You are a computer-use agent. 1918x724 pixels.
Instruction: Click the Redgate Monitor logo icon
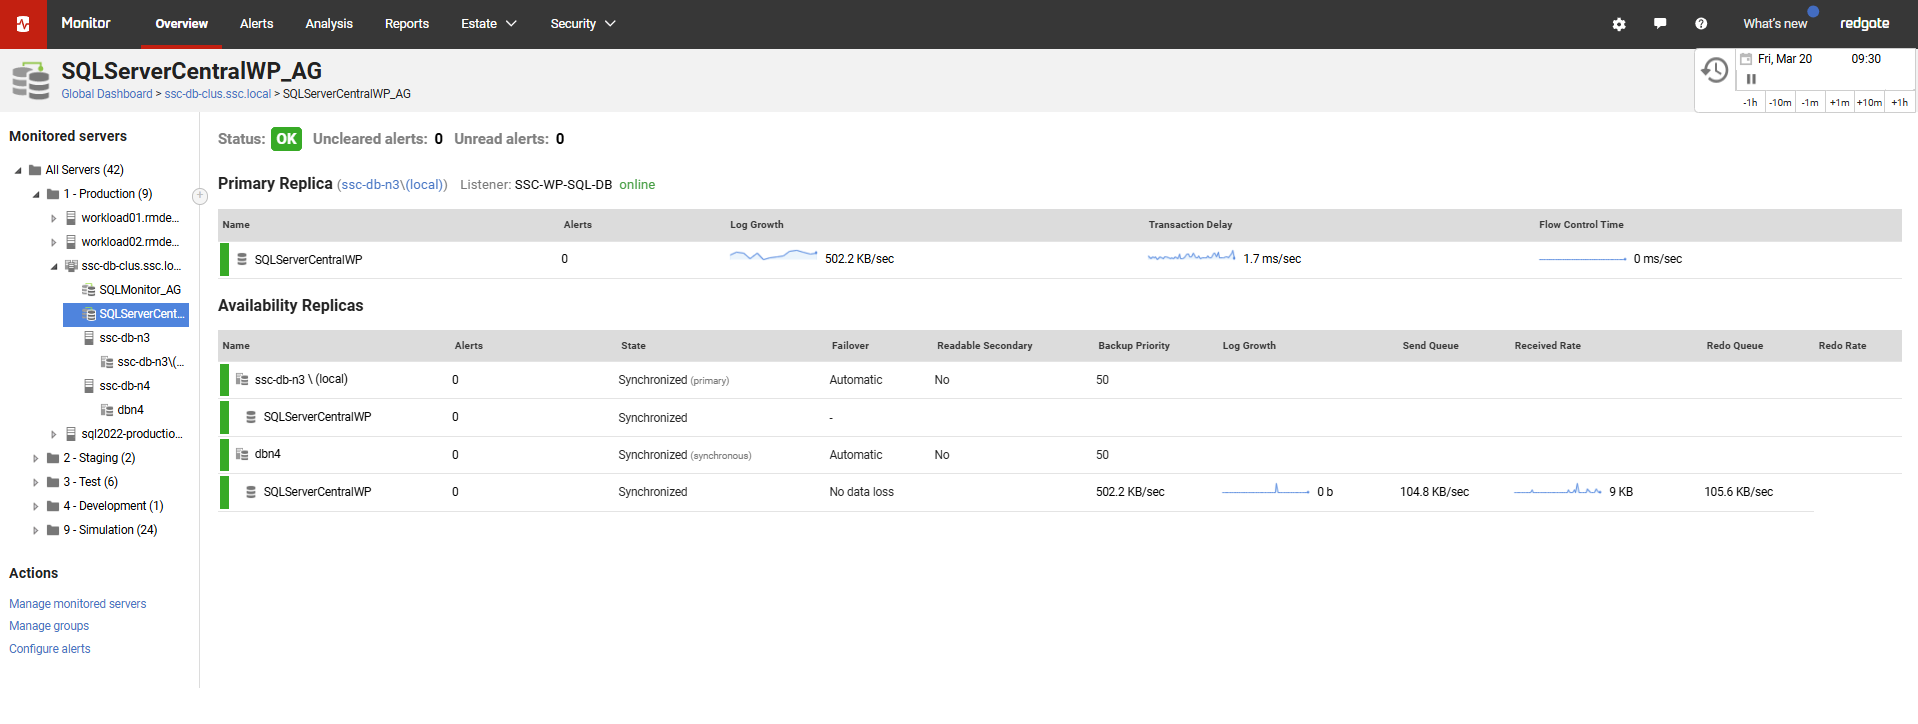[x=23, y=24]
